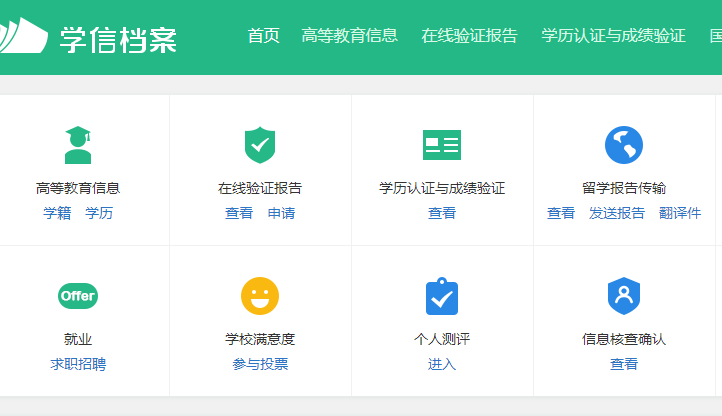Click the 高等教育信息 card title
Image resolution: width=722 pixels, height=416 pixels.
click(78, 188)
